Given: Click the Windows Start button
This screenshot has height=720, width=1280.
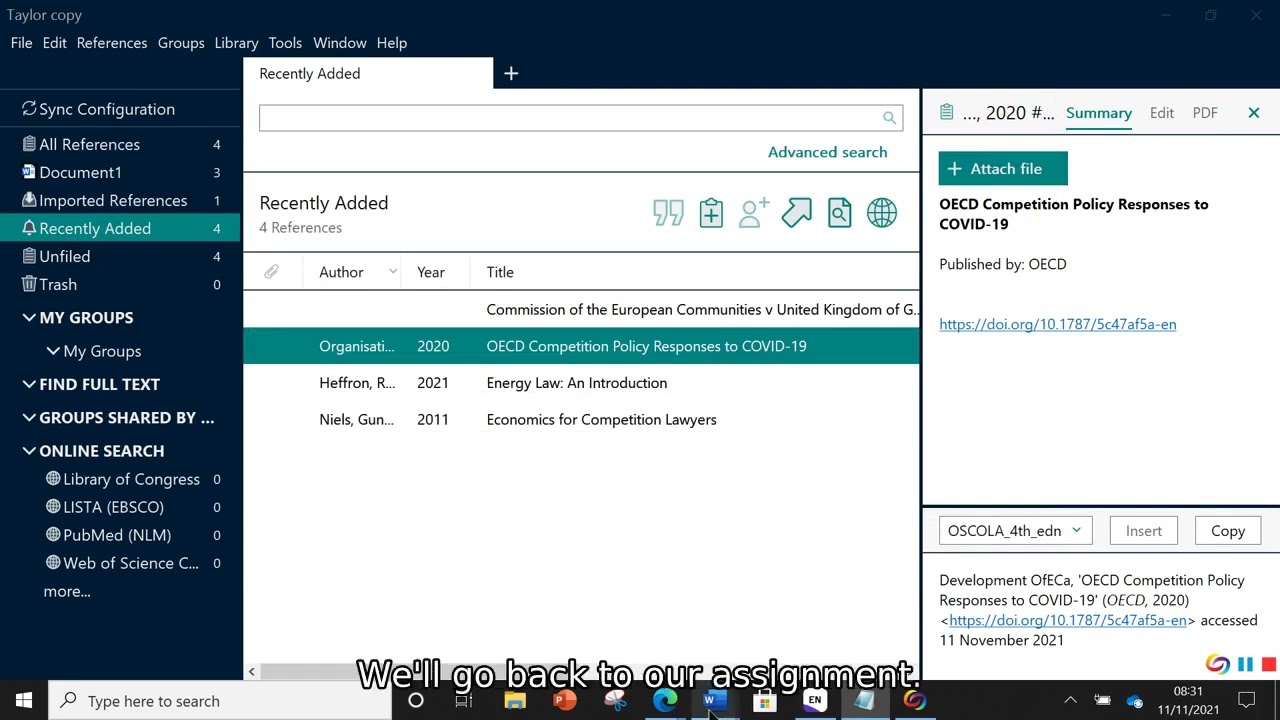Looking at the screenshot, I should pos(24,701).
